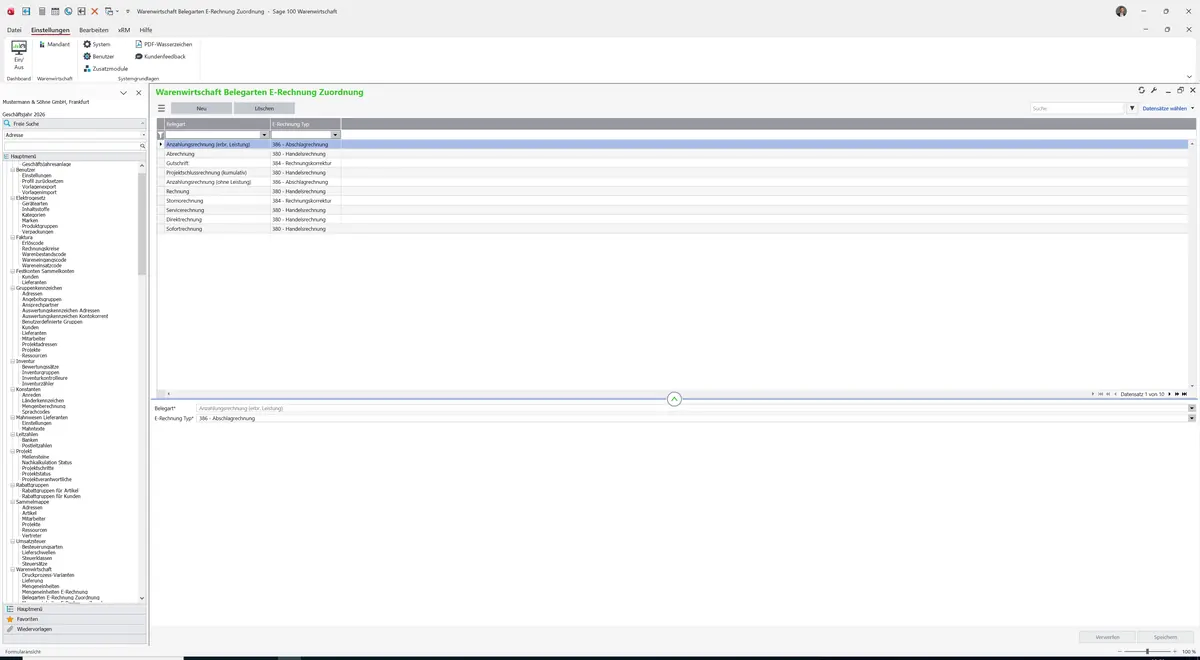
Task: Jump to the last record in navigator
Action: pos(1185,394)
